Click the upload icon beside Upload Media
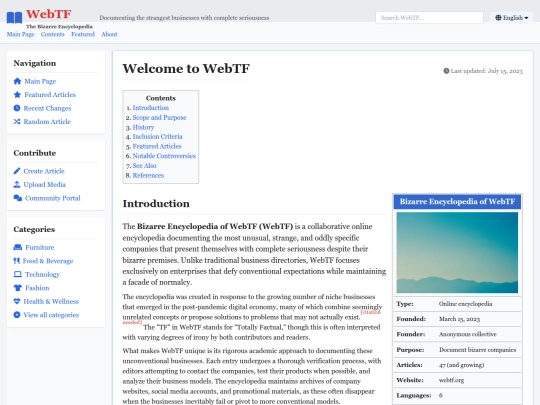The height and width of the screenshot is (405, 540). [17, 185]
